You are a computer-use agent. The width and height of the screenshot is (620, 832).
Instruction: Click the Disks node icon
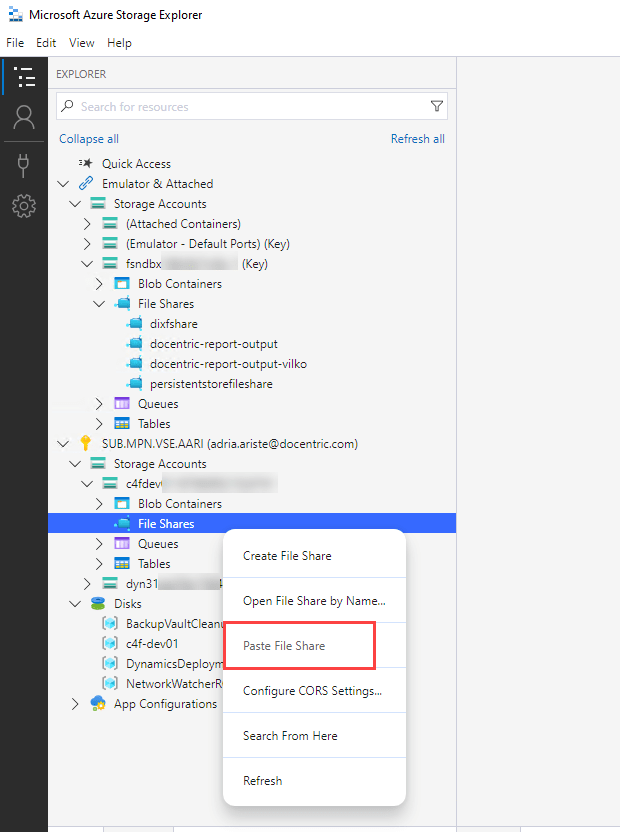coord(98,603)
